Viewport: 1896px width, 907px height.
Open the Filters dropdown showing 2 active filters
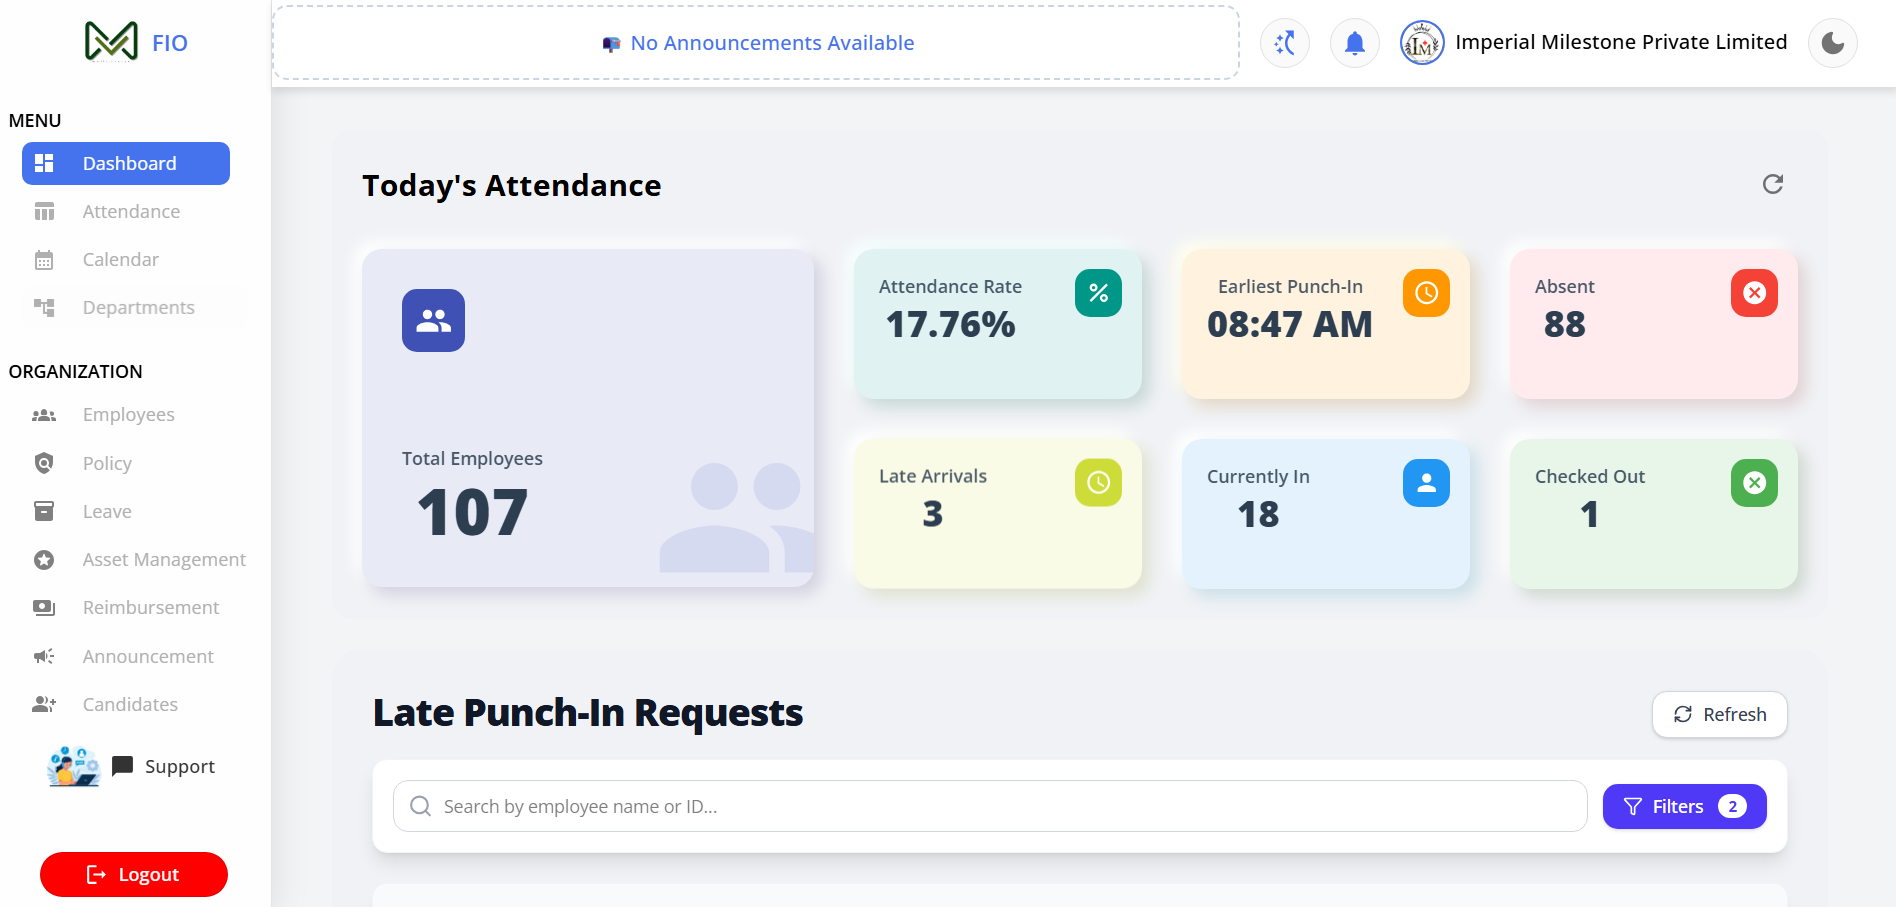pyautogui.click(x=1684, y=806)
